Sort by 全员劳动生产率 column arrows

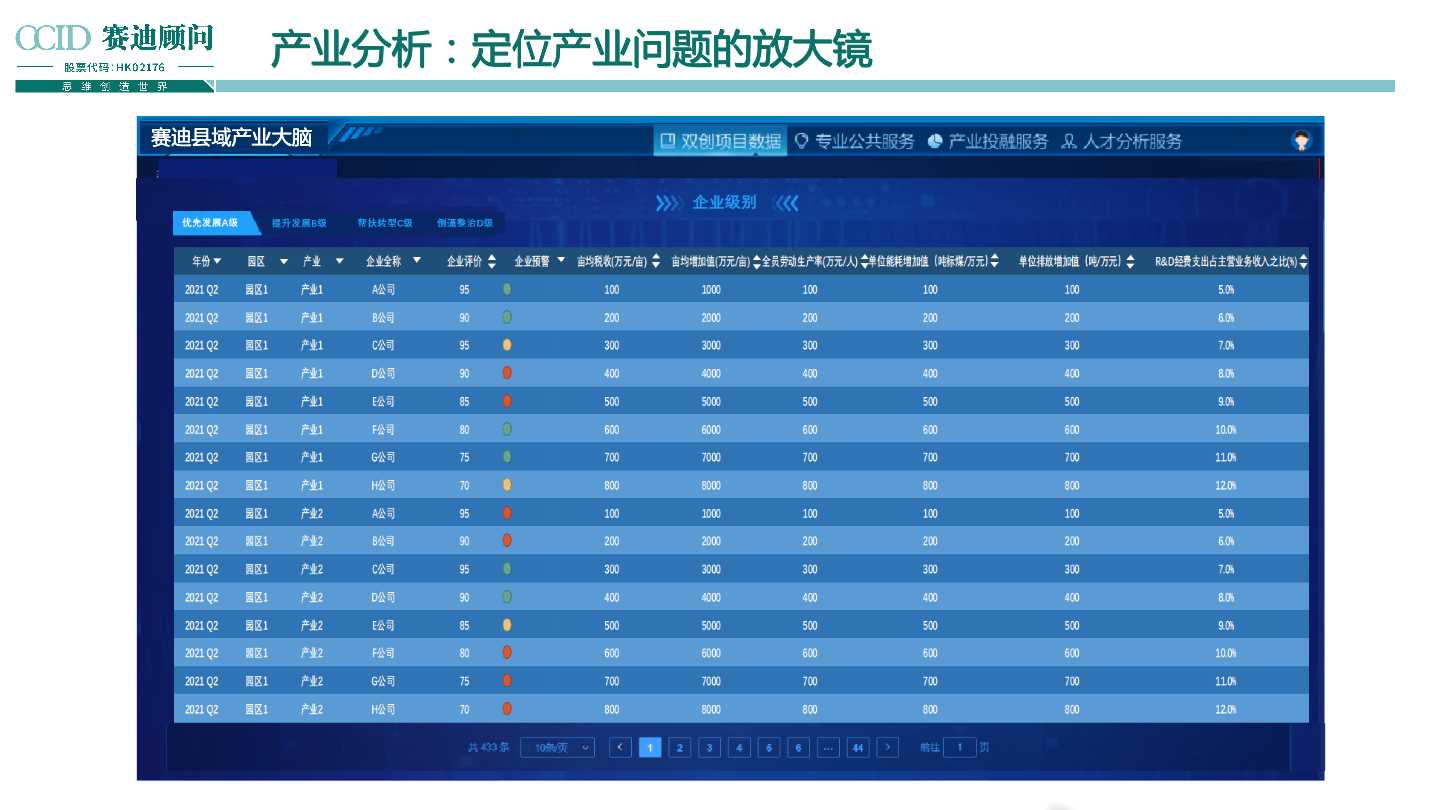pyautogui.click(x=864, y=262)
